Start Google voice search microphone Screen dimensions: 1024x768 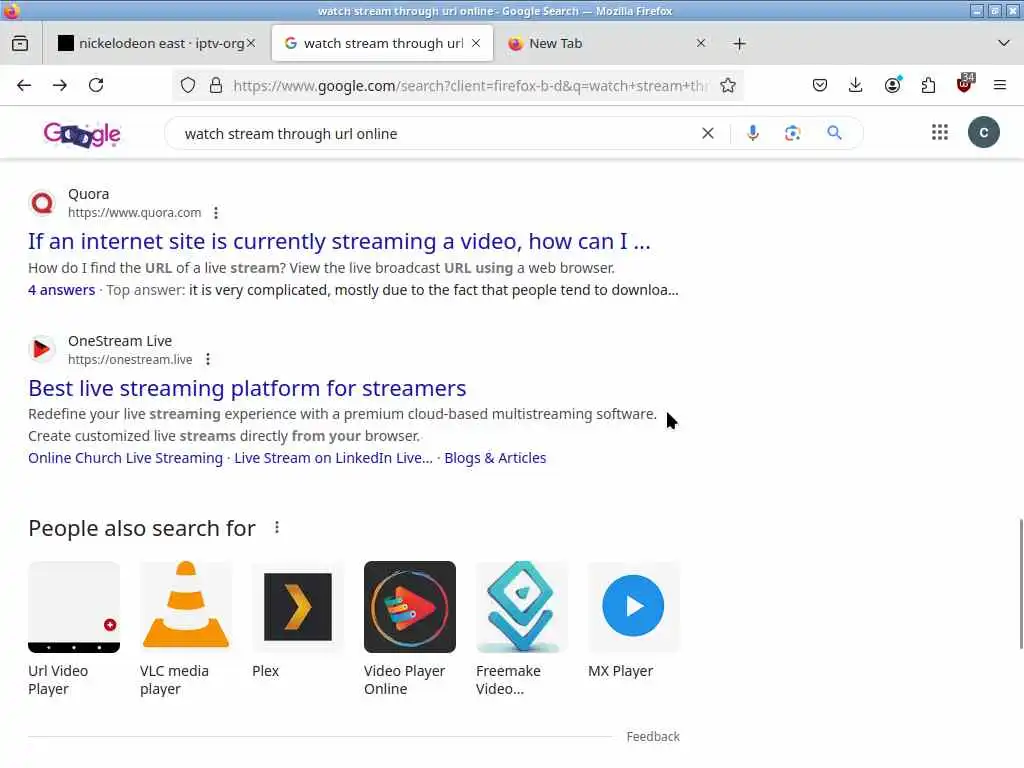point(752,134)
